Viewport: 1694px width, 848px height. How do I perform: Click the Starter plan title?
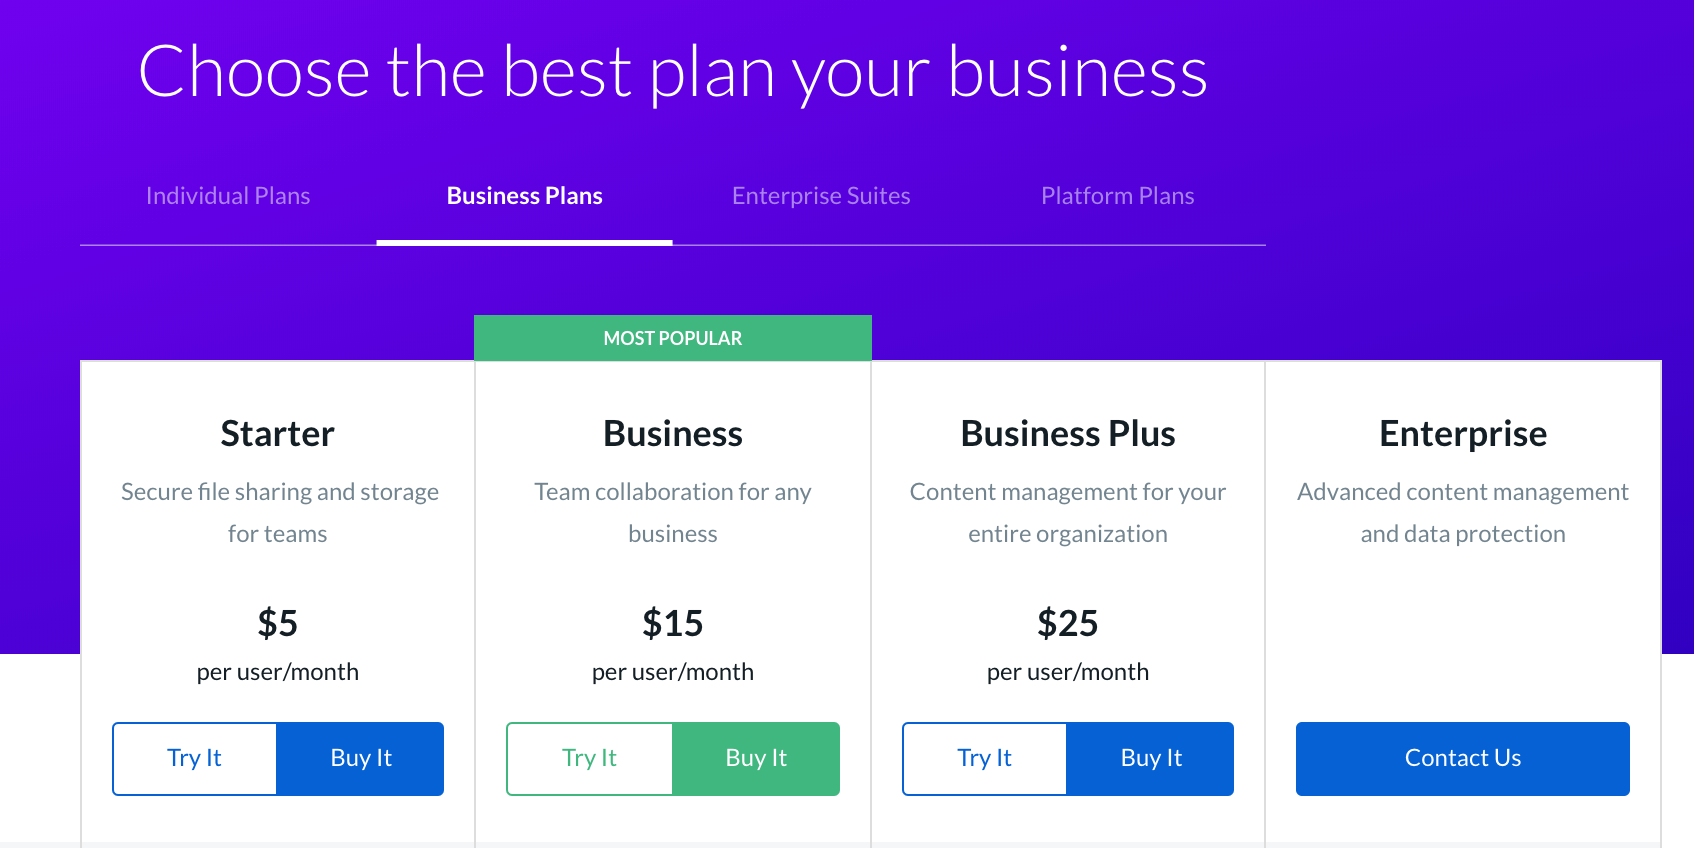(x=277, y=434)
